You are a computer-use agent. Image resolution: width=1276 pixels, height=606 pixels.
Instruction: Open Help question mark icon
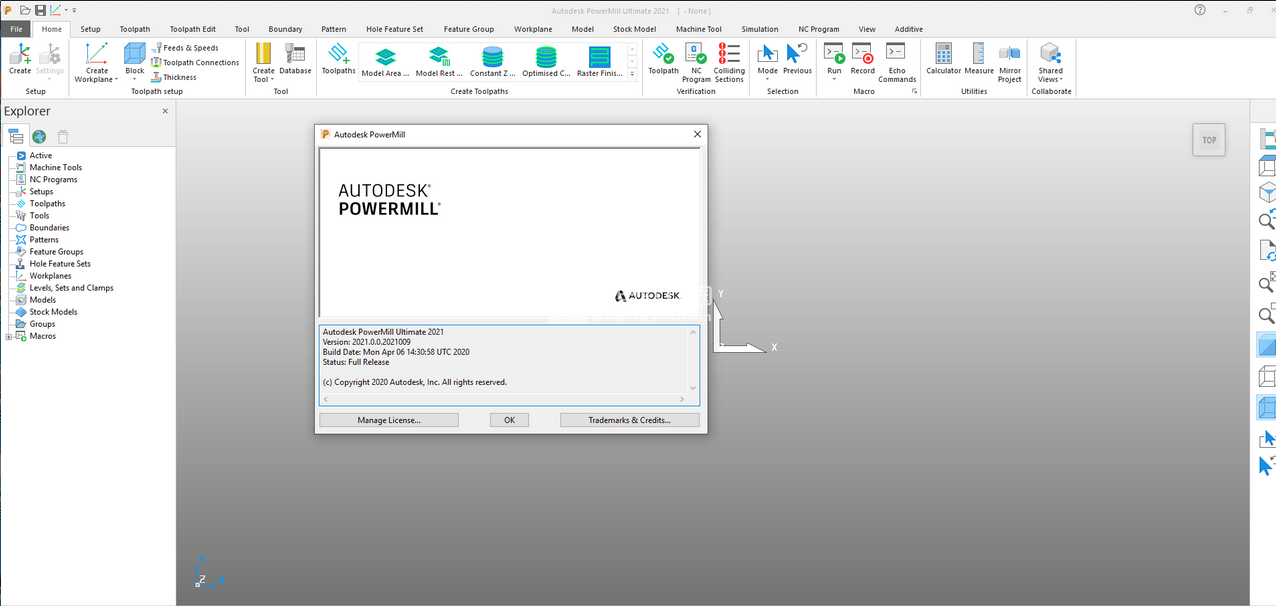tap(1200, 9)
